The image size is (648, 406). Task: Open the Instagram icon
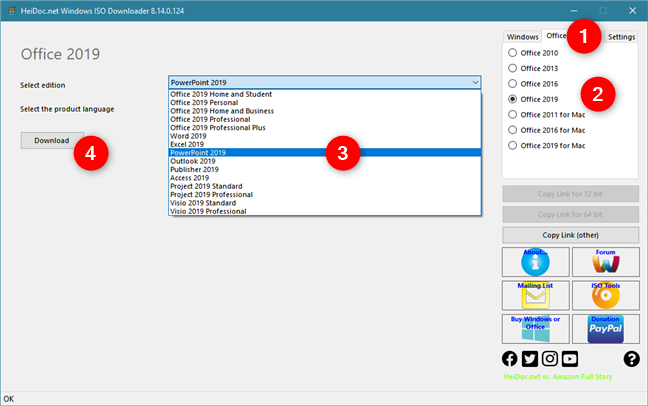[550, 359]
